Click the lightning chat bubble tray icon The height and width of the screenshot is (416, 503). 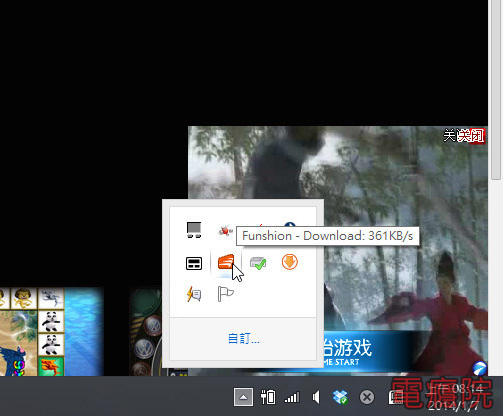[x=194, y=294]
